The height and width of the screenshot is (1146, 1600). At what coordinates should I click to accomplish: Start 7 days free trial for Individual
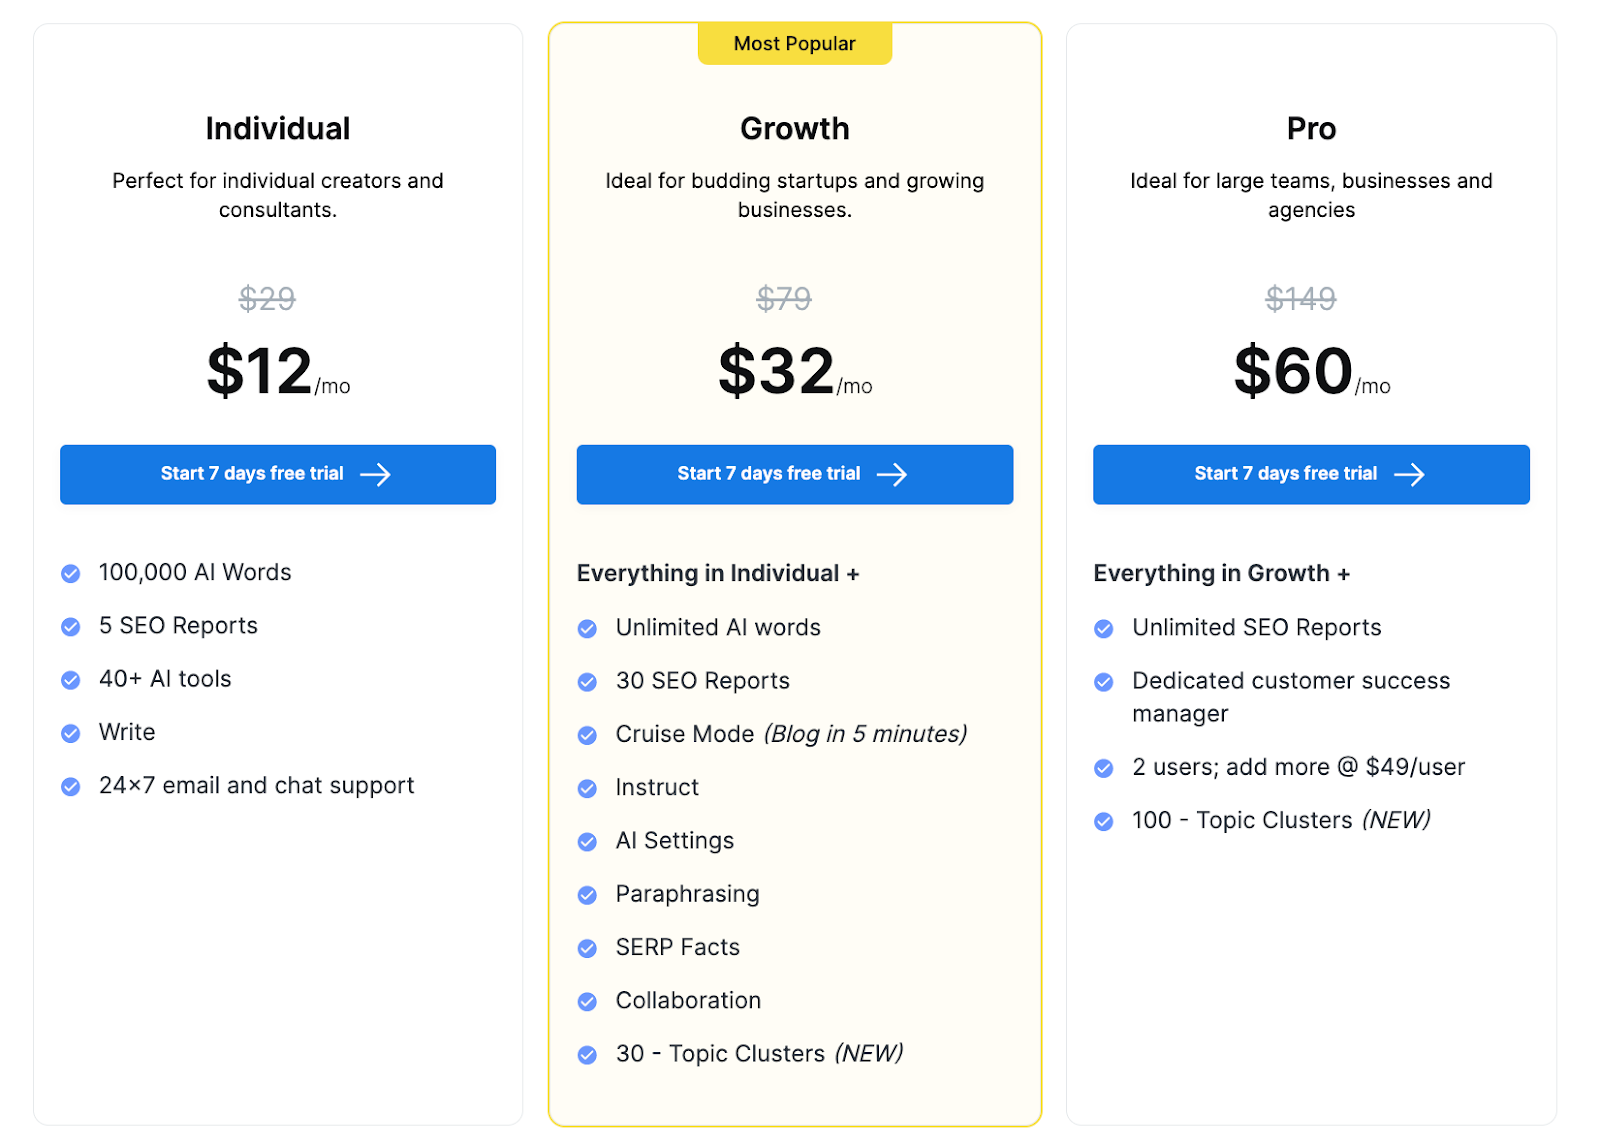(x=277, y=475)
